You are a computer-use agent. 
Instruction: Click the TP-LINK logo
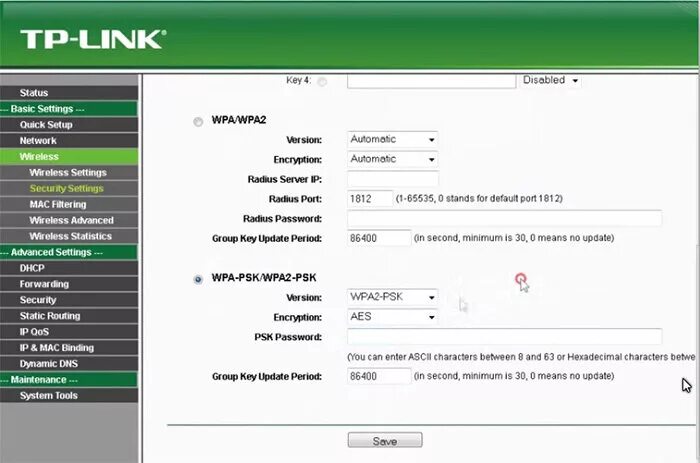pos(93,39)
